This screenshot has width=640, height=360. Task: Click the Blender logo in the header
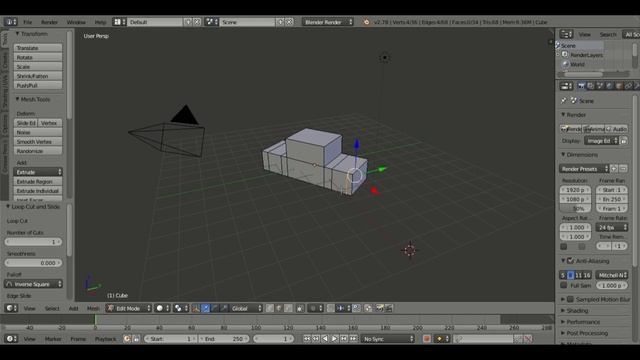point(366,22)
